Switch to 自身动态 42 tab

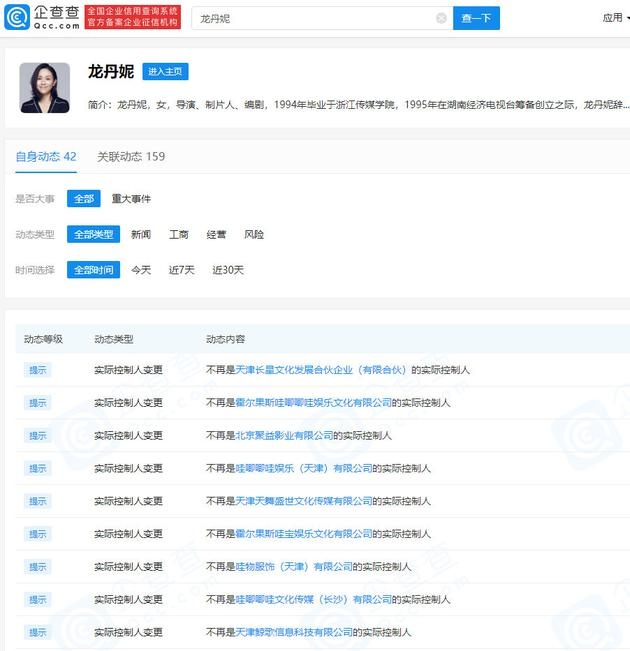point(46,156)
